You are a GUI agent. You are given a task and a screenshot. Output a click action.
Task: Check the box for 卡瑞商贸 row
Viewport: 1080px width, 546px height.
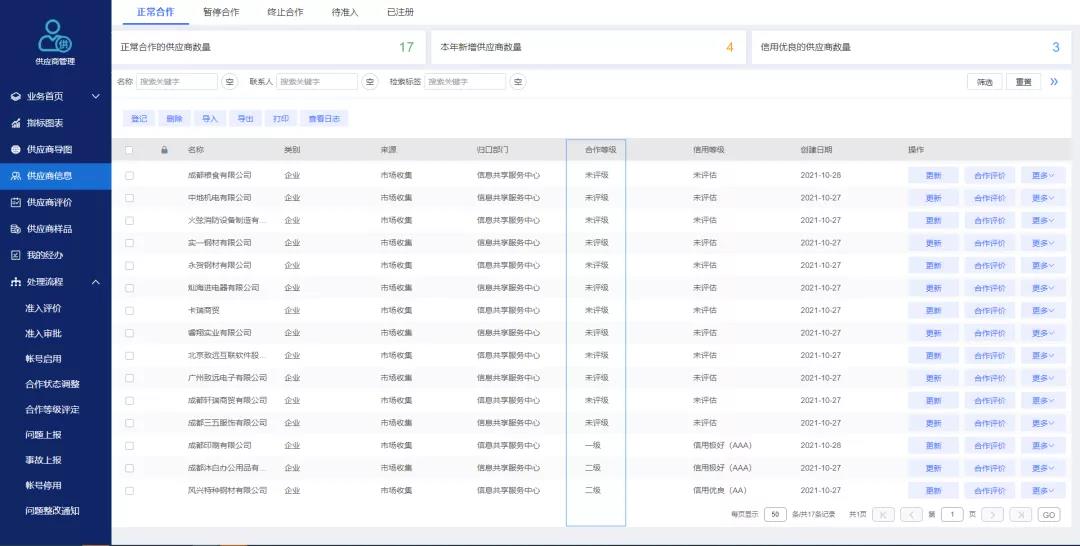[x=129, y=311]
